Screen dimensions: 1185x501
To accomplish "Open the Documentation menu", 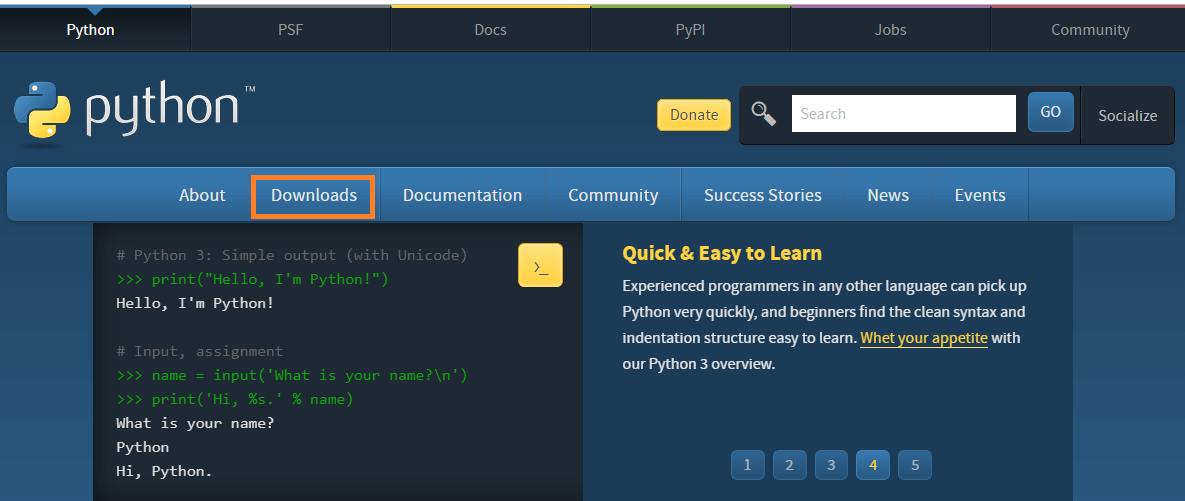I will (463, 195).
